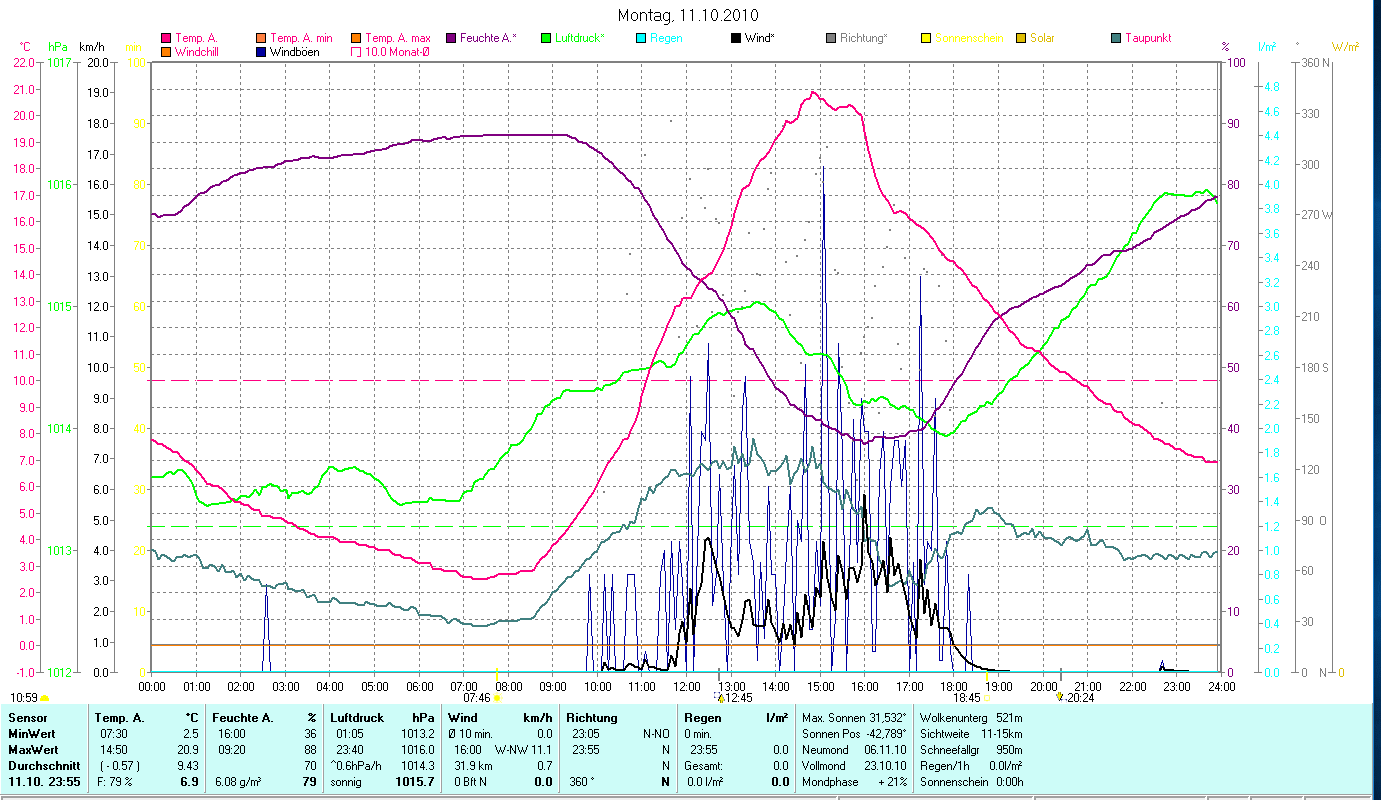1381x800 pixels.
Task: Click the teal Taupunkt legend square
Action: (x=1116, y=38)
